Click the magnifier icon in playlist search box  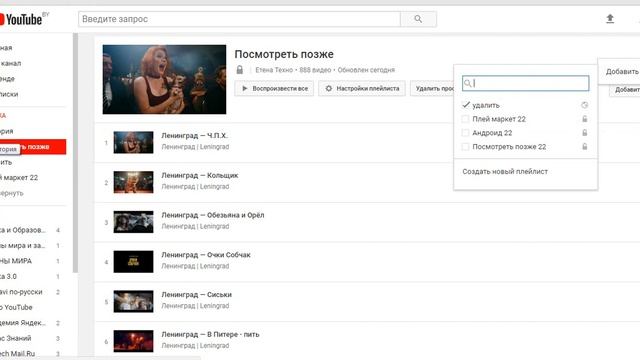click(468, 83)
